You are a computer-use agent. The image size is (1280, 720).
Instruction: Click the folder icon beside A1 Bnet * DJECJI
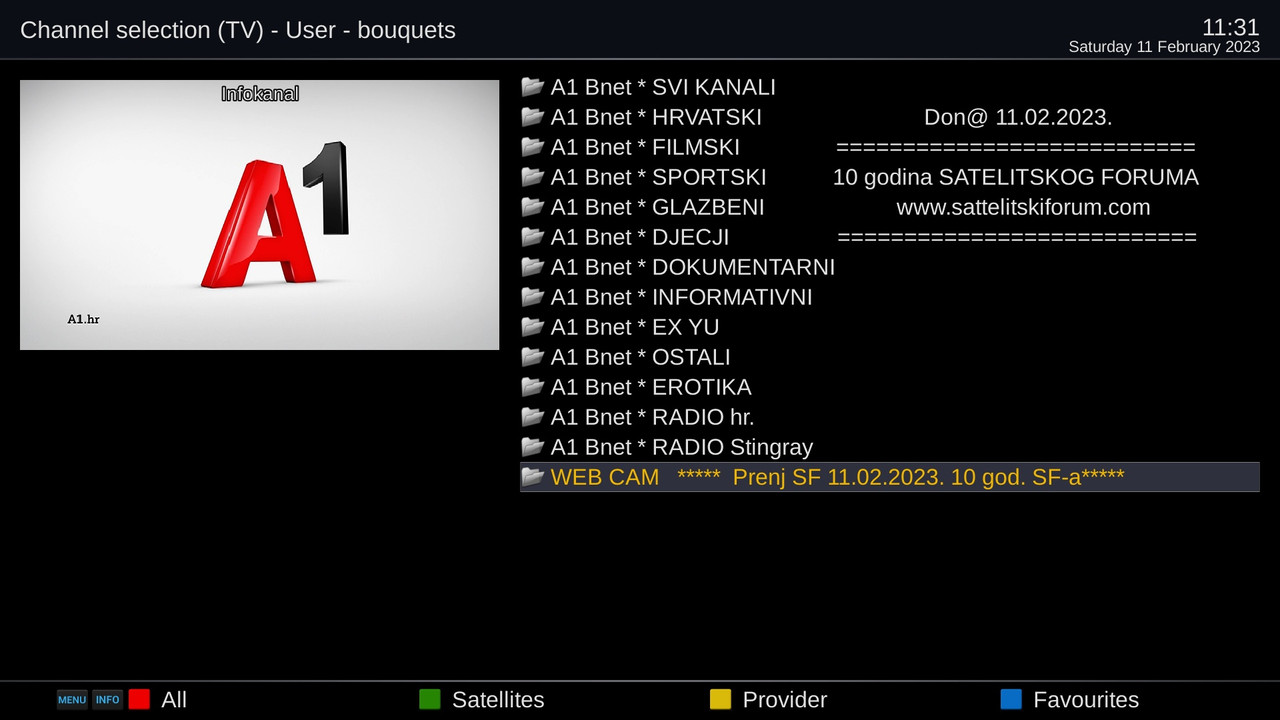point(532,237)
